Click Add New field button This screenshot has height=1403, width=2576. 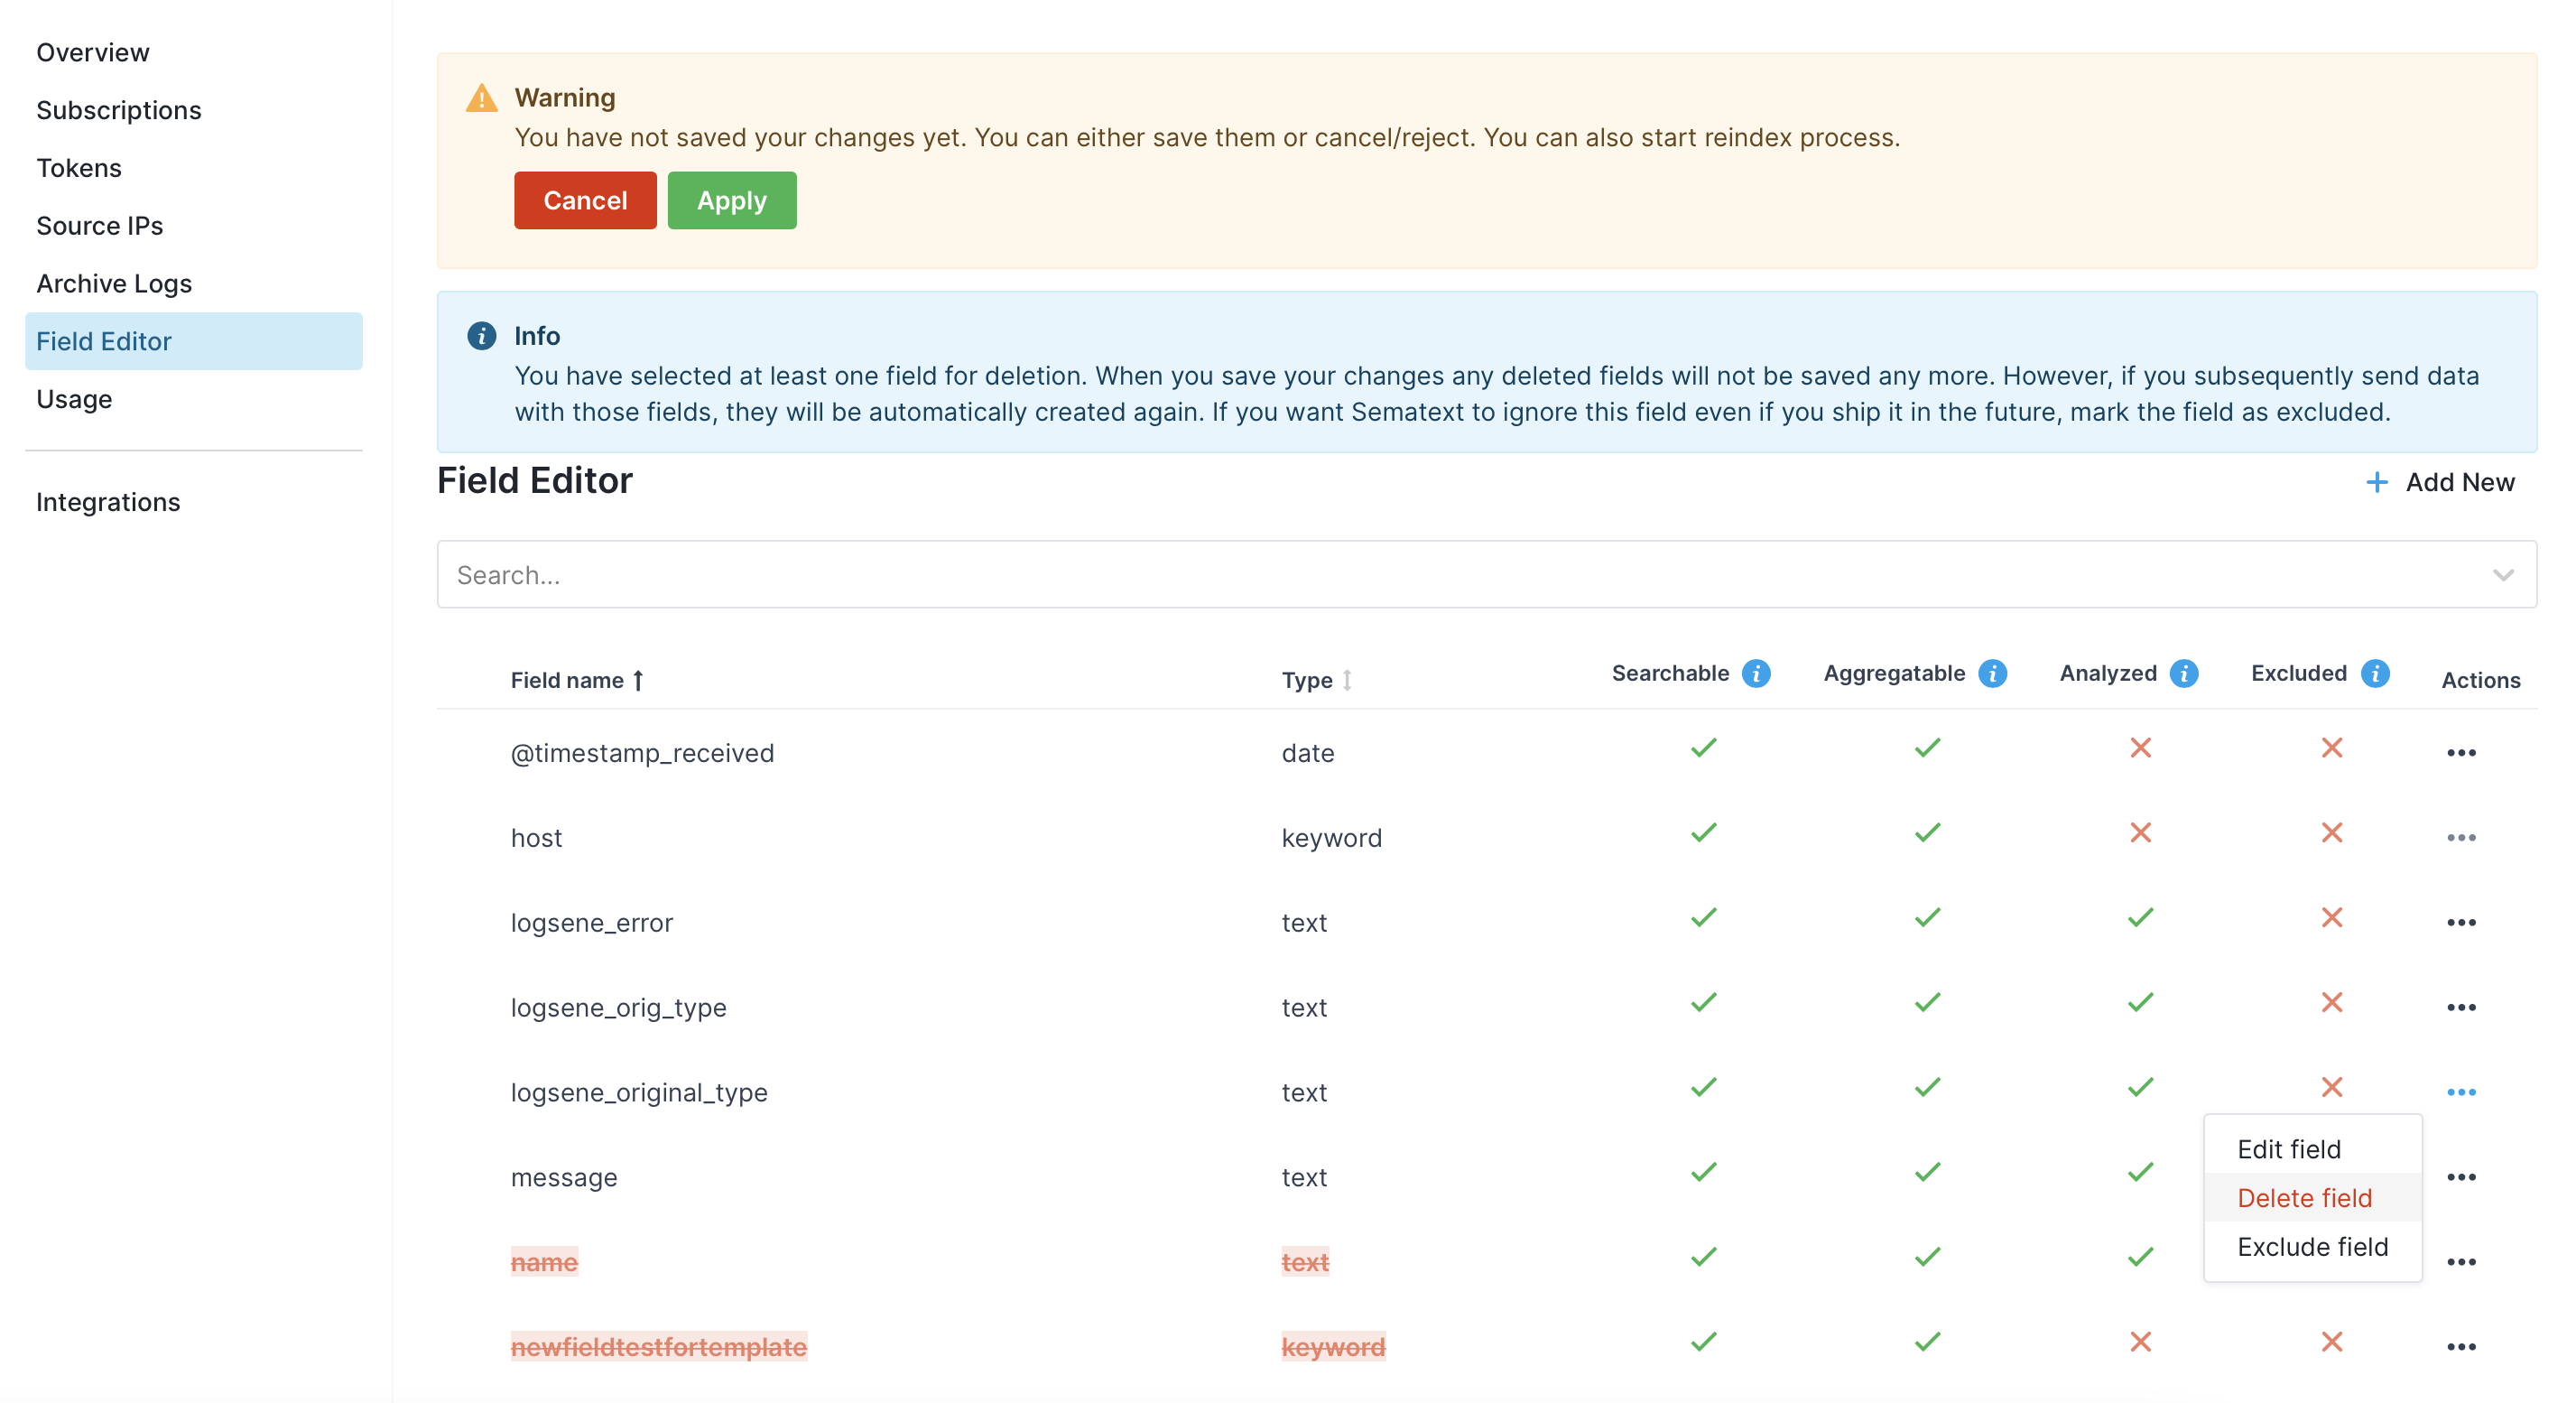coord(2440,482)
